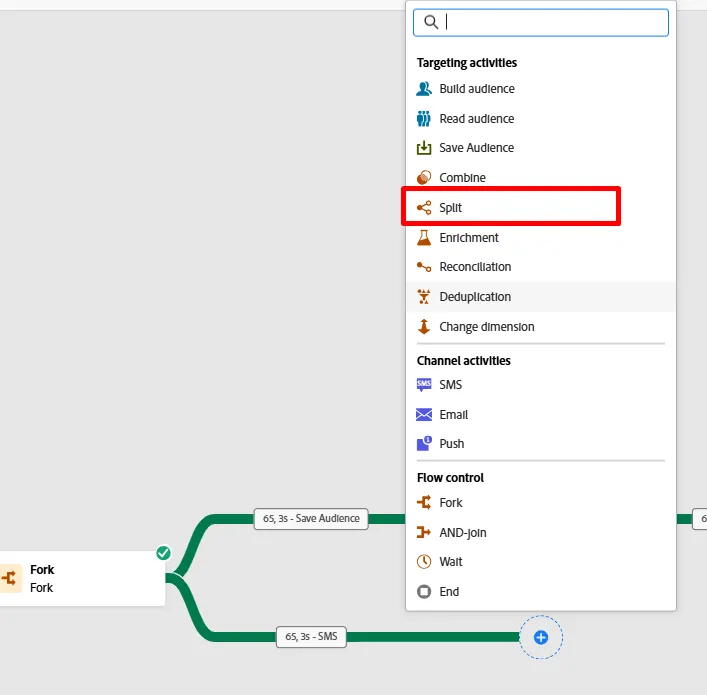Screen dimensions: 707x695
Task: Click the Change dimension icon
Action: 424,326
